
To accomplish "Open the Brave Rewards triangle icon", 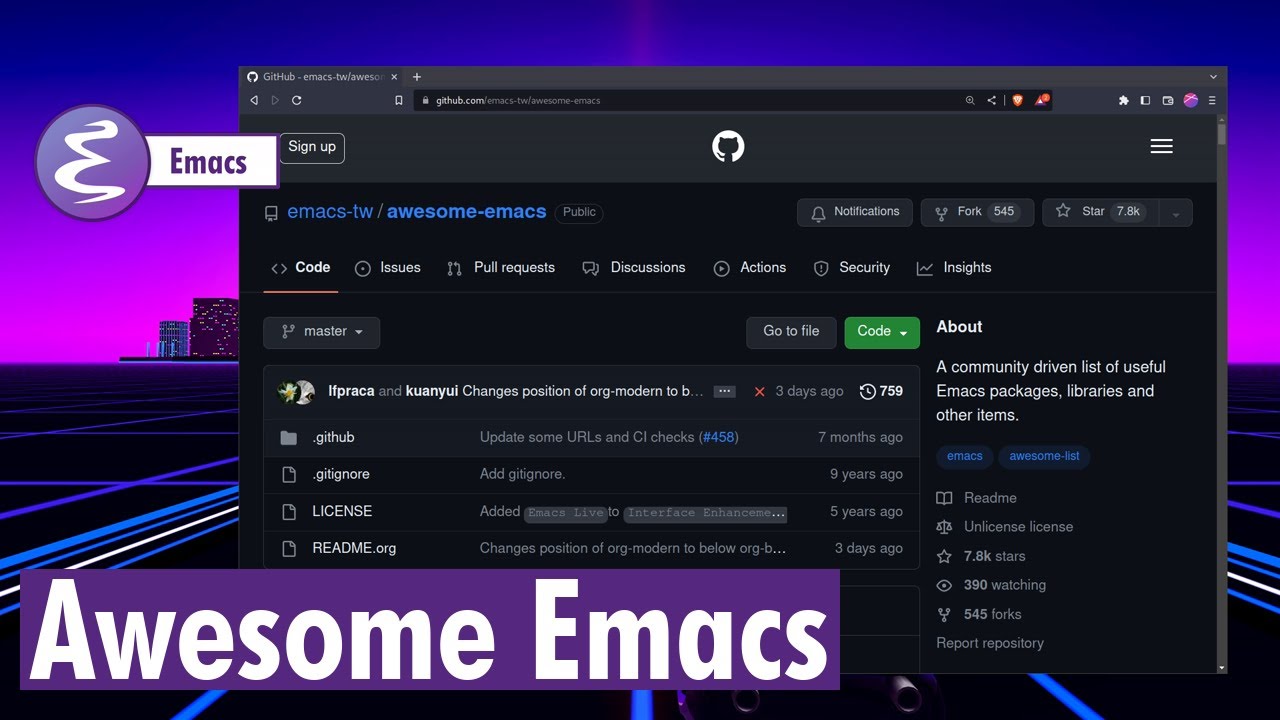I will [x=1043, y=100].
